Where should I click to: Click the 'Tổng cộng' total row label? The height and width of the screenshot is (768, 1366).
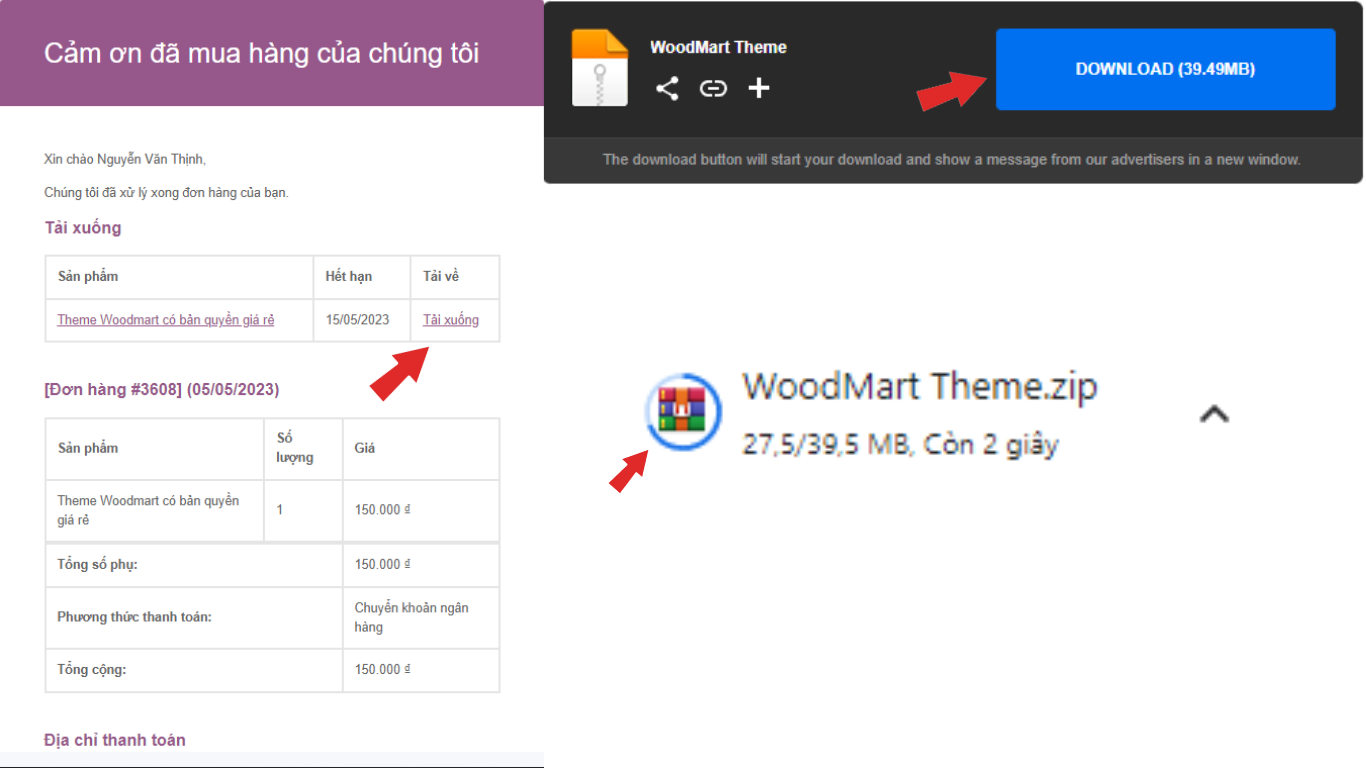(92, 669)
